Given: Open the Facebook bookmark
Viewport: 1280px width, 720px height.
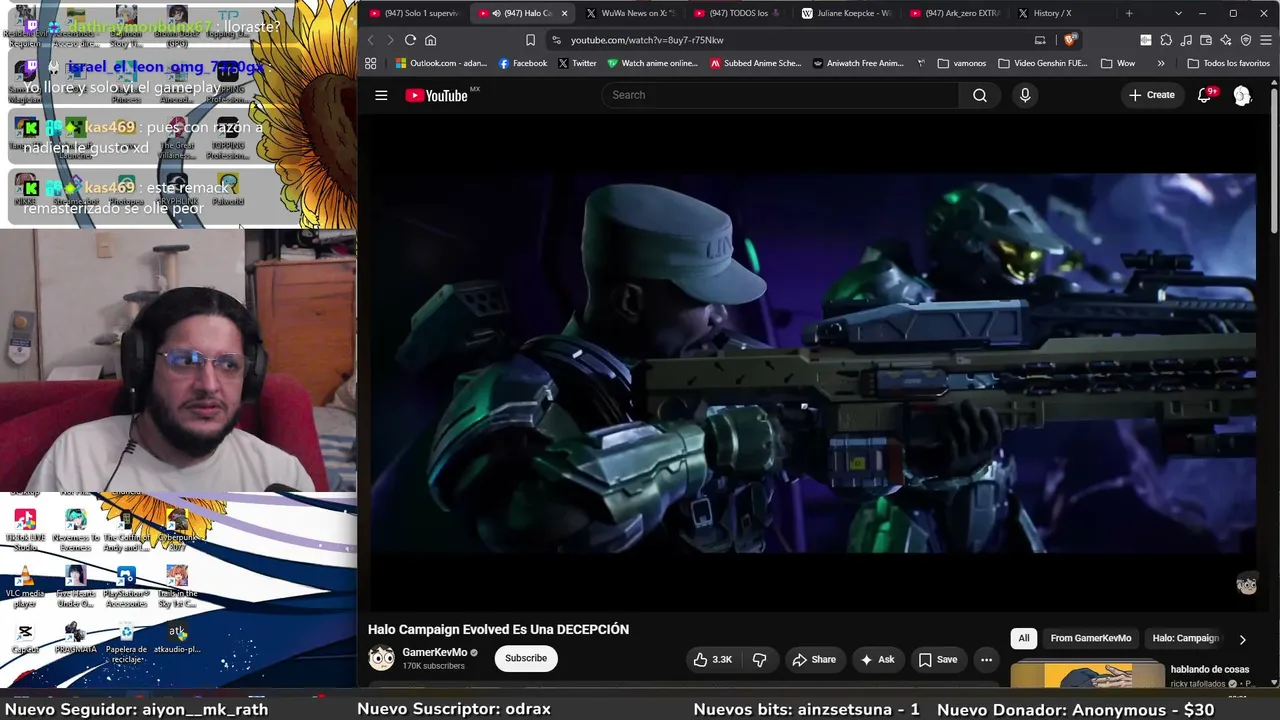Looking at the screenshot, I should (523, 63).
